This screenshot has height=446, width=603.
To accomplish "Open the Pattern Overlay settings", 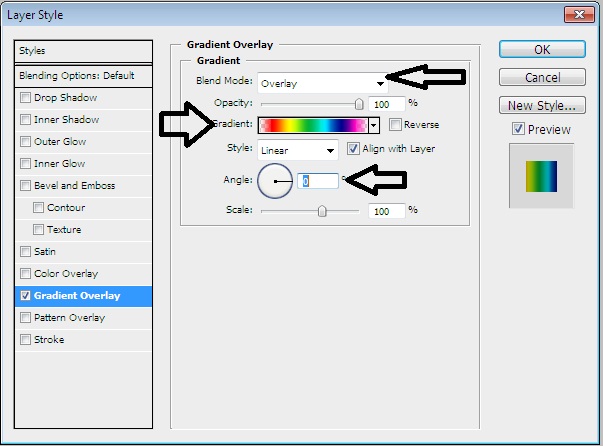I will pyautogui.click(x=69, y=318).
